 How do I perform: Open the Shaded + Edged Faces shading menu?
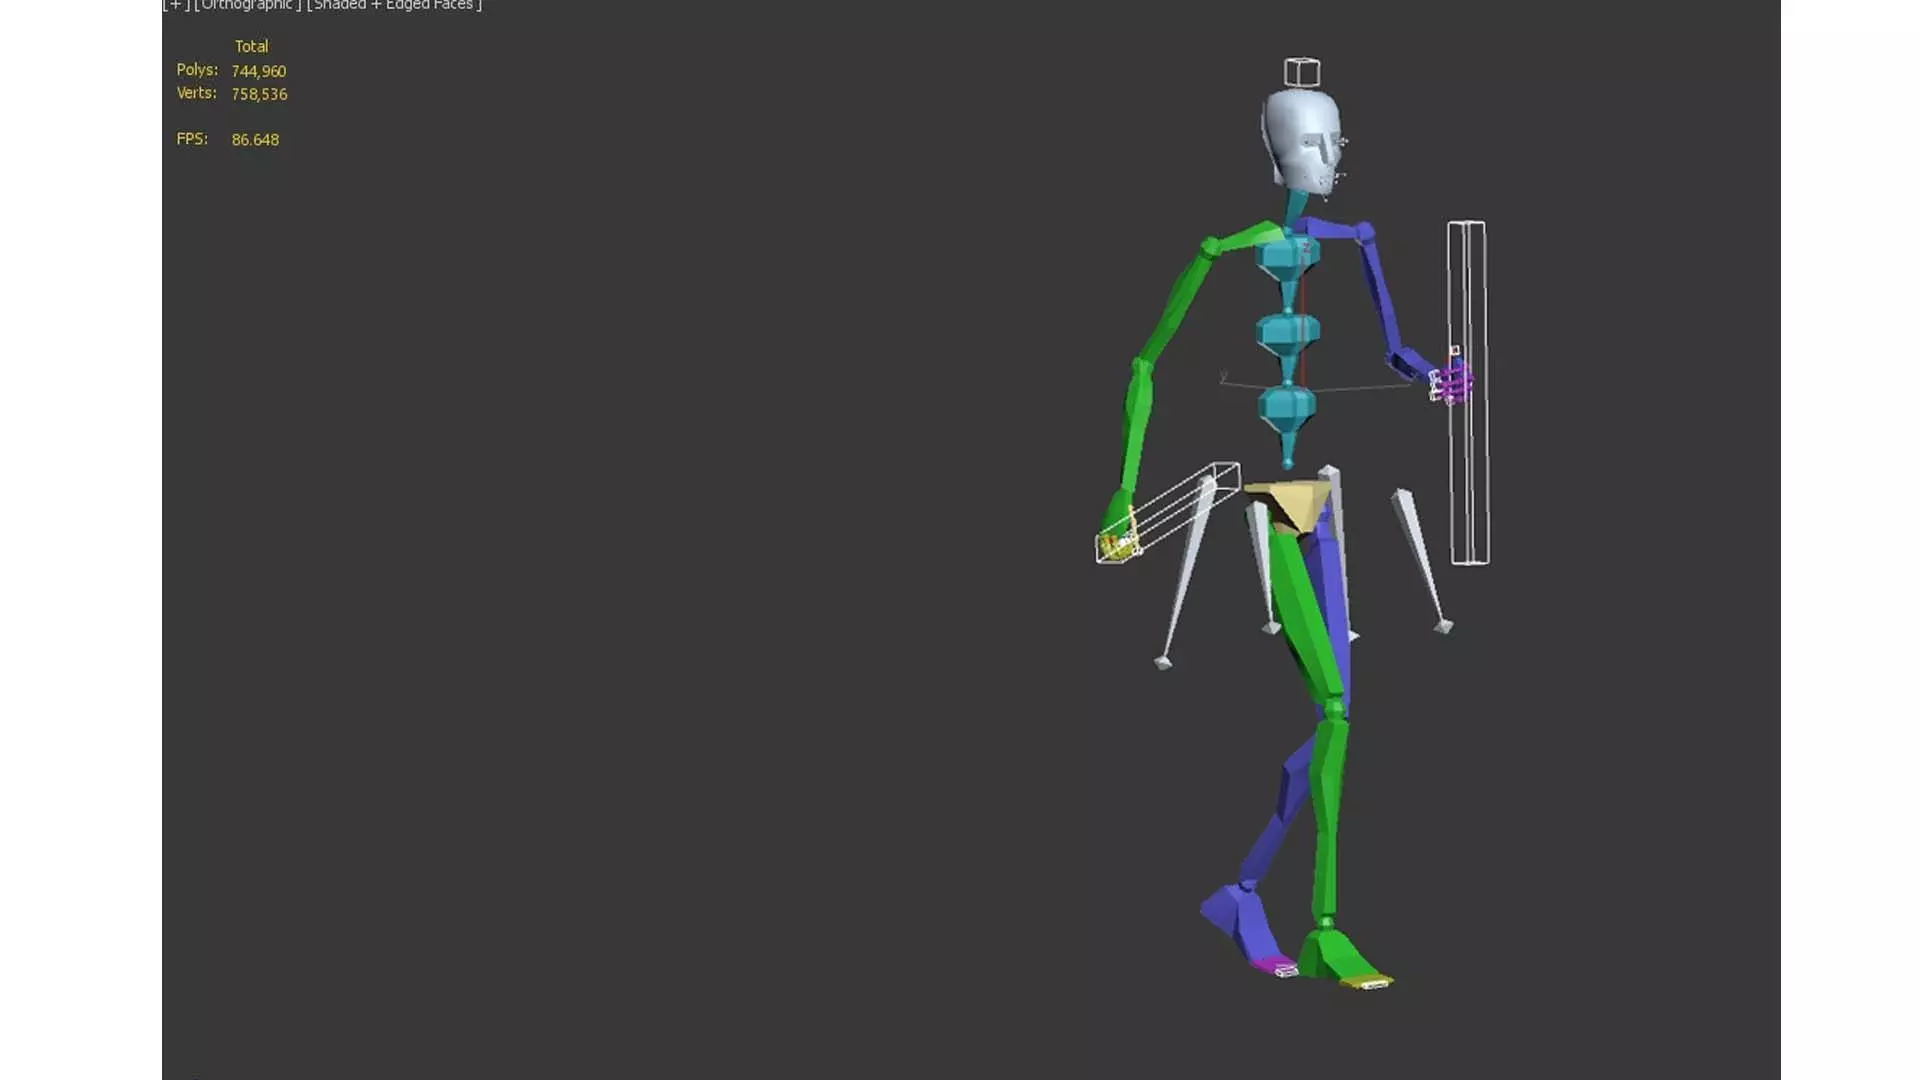click(394, 5)
